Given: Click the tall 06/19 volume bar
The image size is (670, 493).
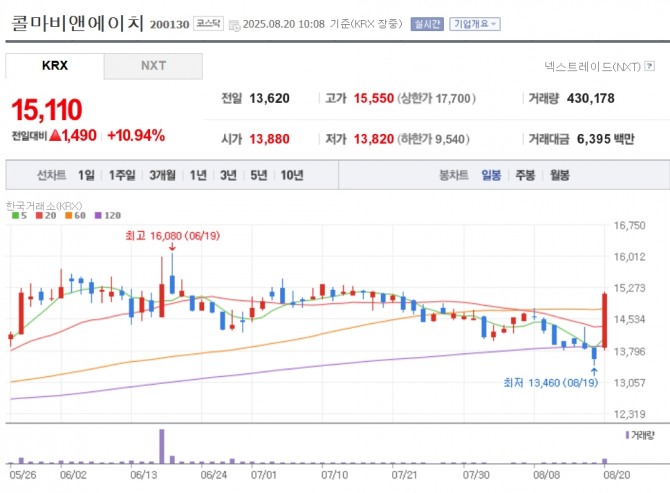Looking at the screenshot, I should pyautogui.click(x=162, y=446).
